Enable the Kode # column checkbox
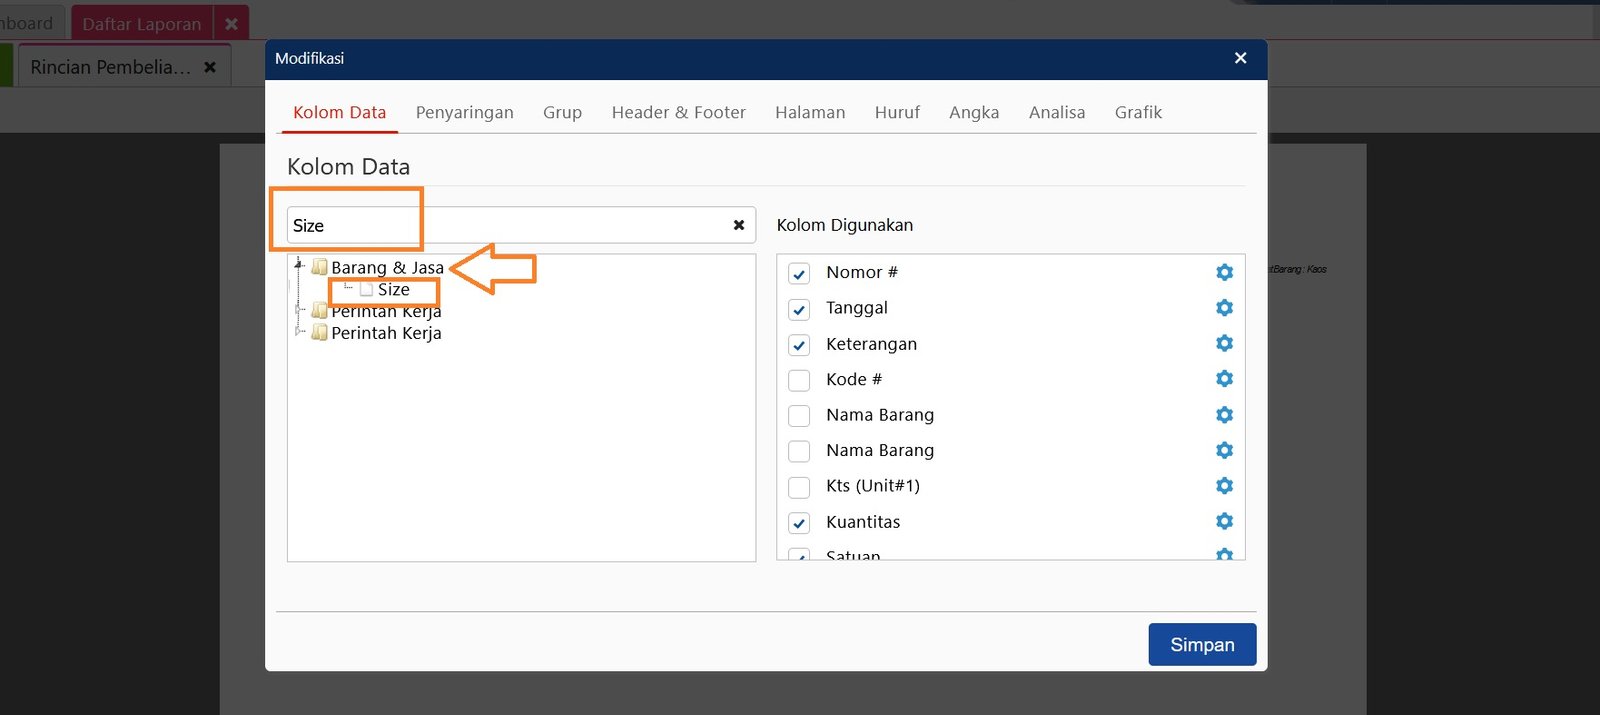The width and height of the screenshot is (1600, 715). pos(799,380)
